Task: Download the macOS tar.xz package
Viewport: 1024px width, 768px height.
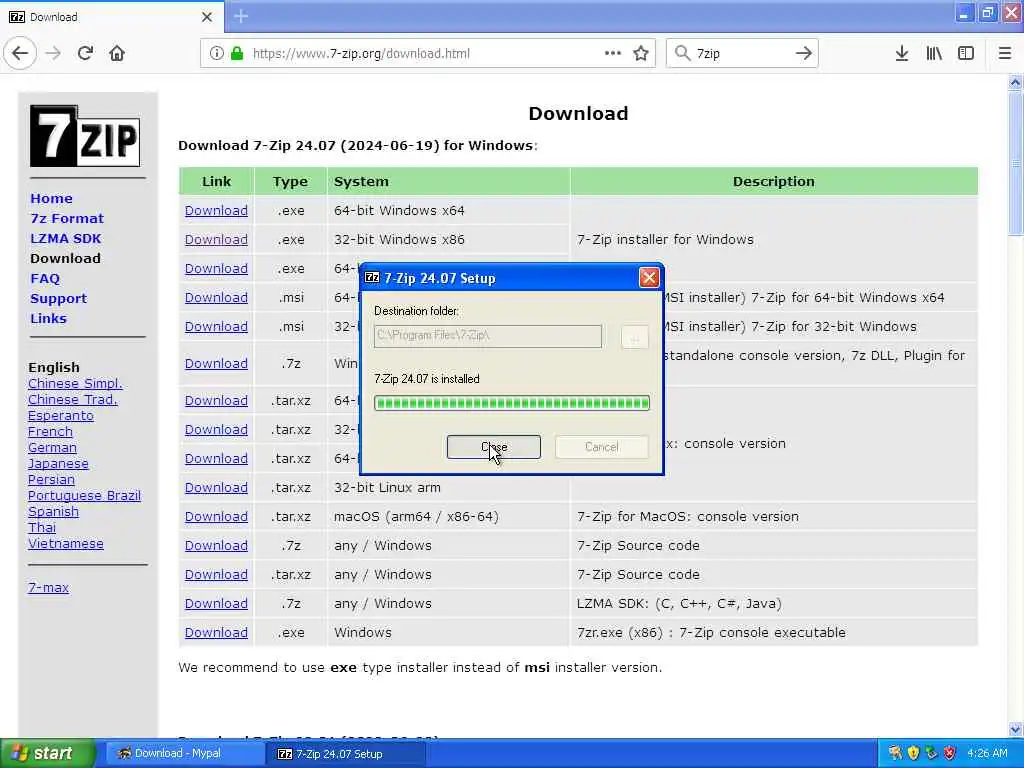Action: click(x=216, y=517)
